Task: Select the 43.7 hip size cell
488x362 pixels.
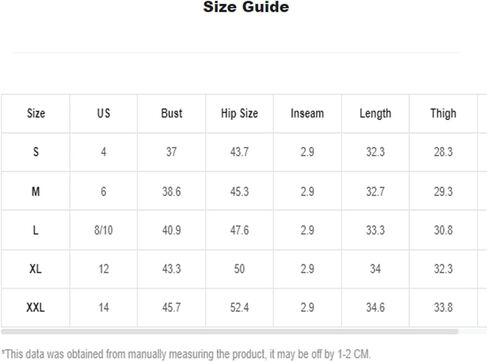Action: tap(239, 152)
